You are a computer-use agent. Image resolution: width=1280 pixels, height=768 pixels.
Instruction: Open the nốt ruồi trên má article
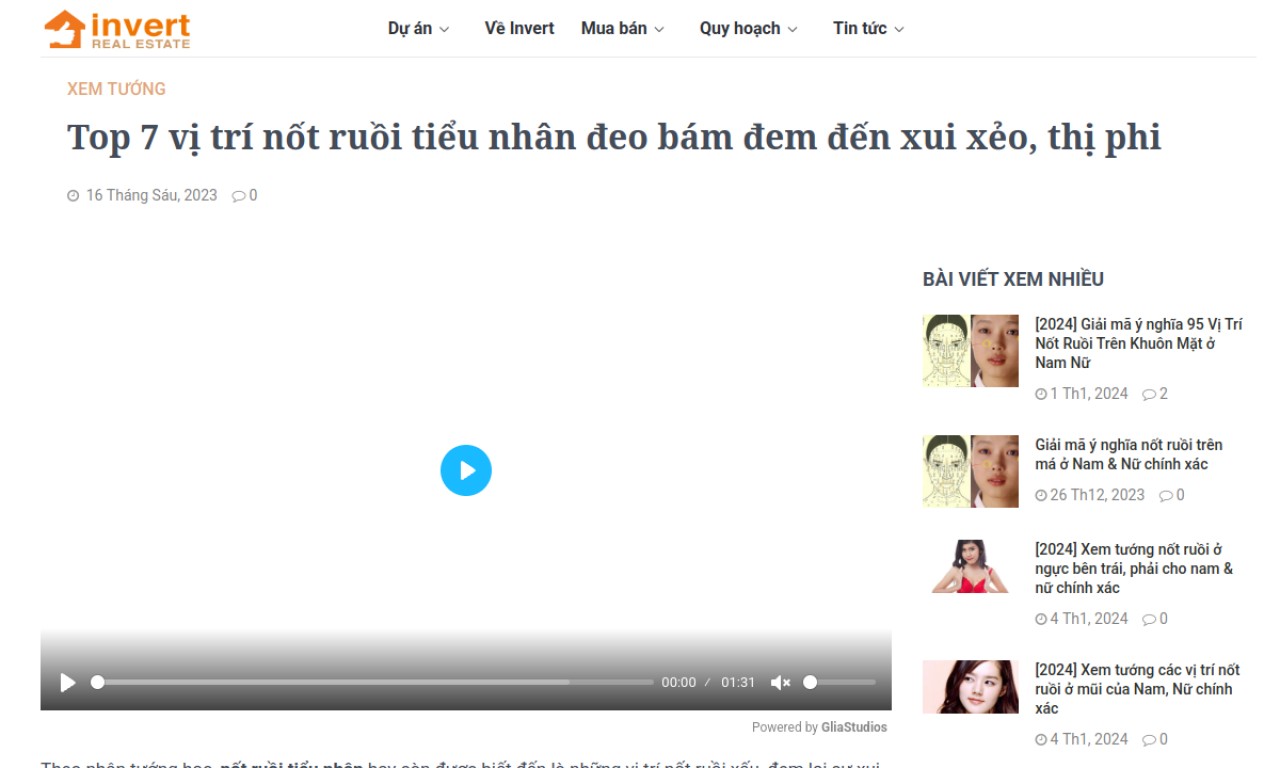point(1128,454)
